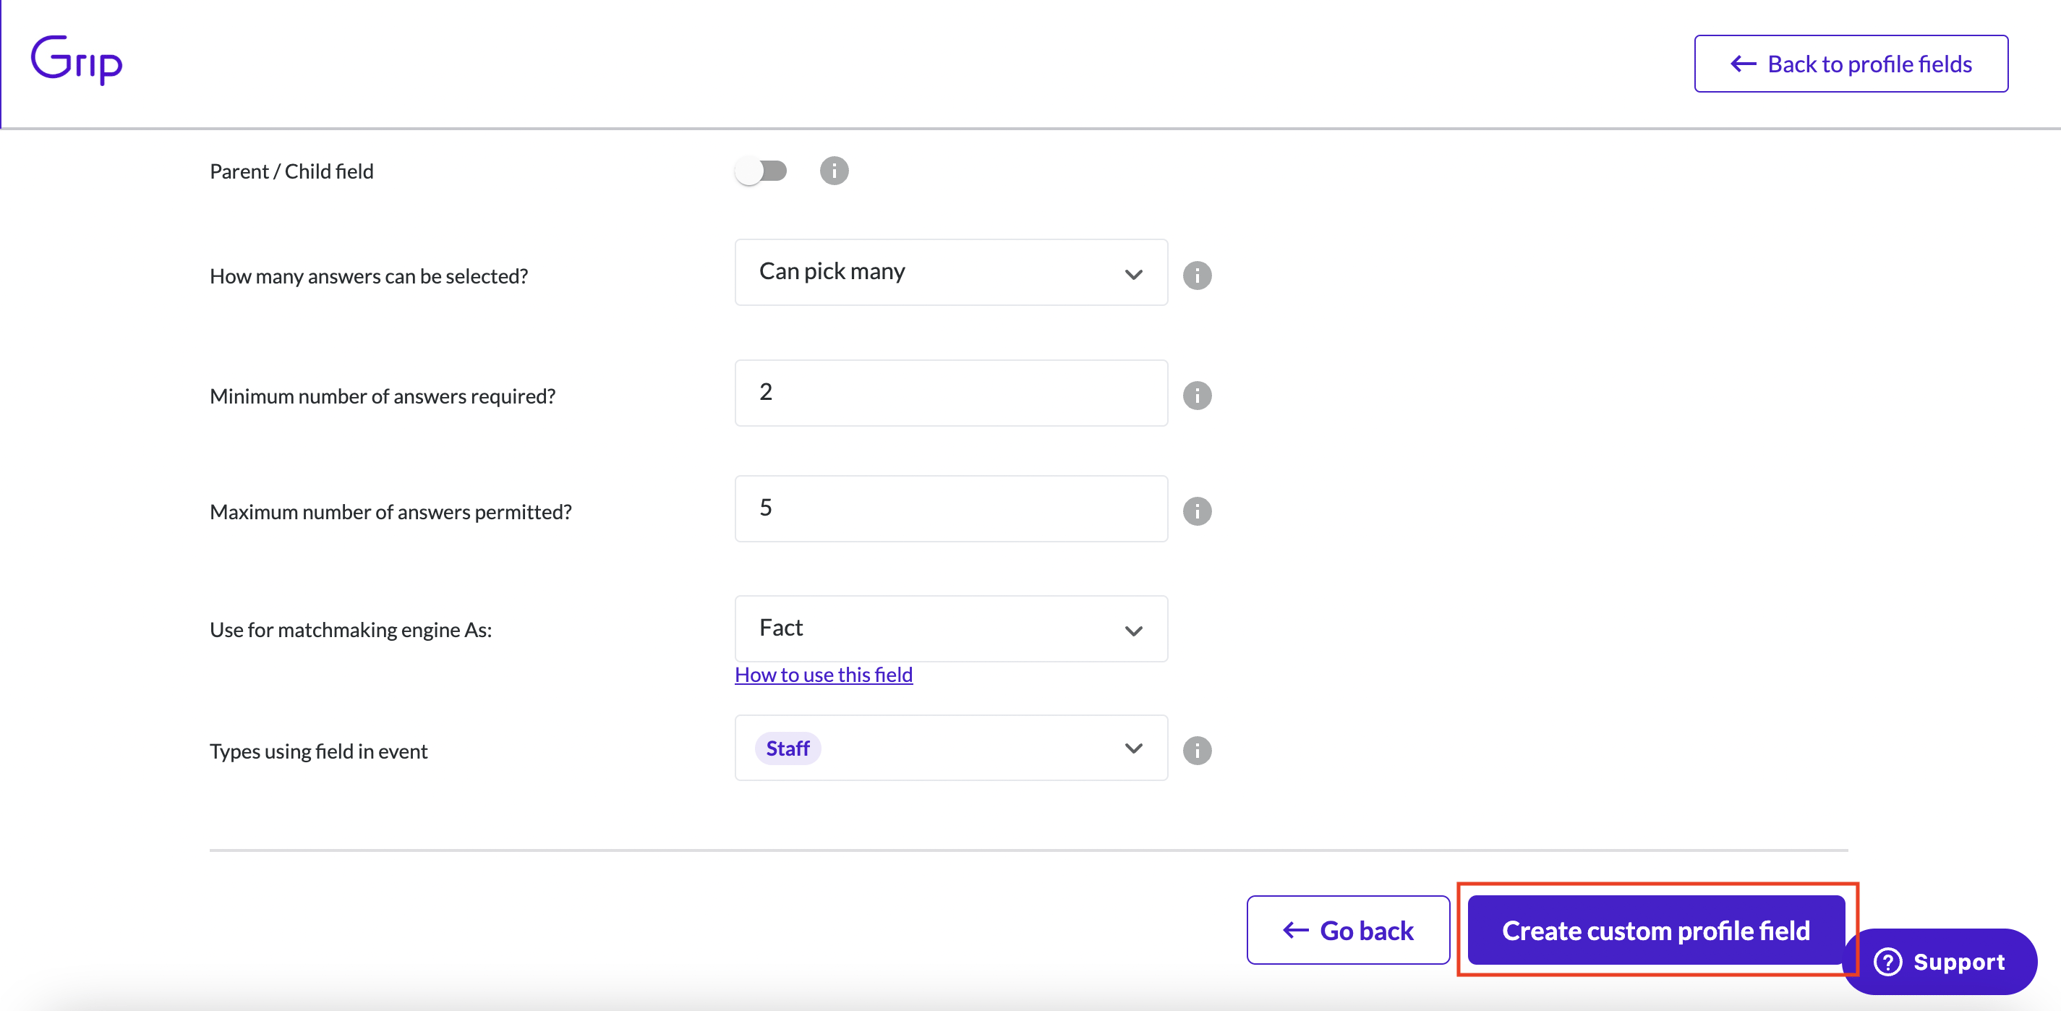Select the Staff tag chip
Screen dimensions: 2061x1011
click(787, 747)
